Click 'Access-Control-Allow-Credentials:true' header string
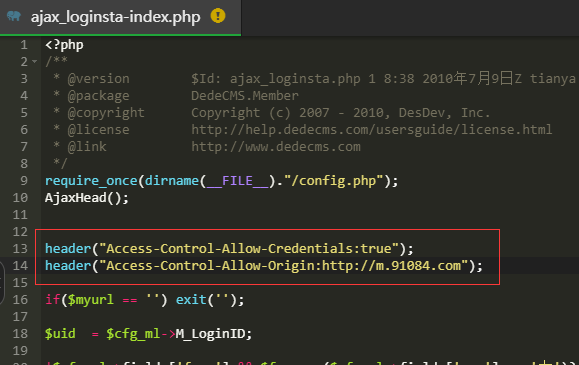Image resolution: width=579 pixels, height=365 pixels. pyautogui.click(x=249, y=249)
